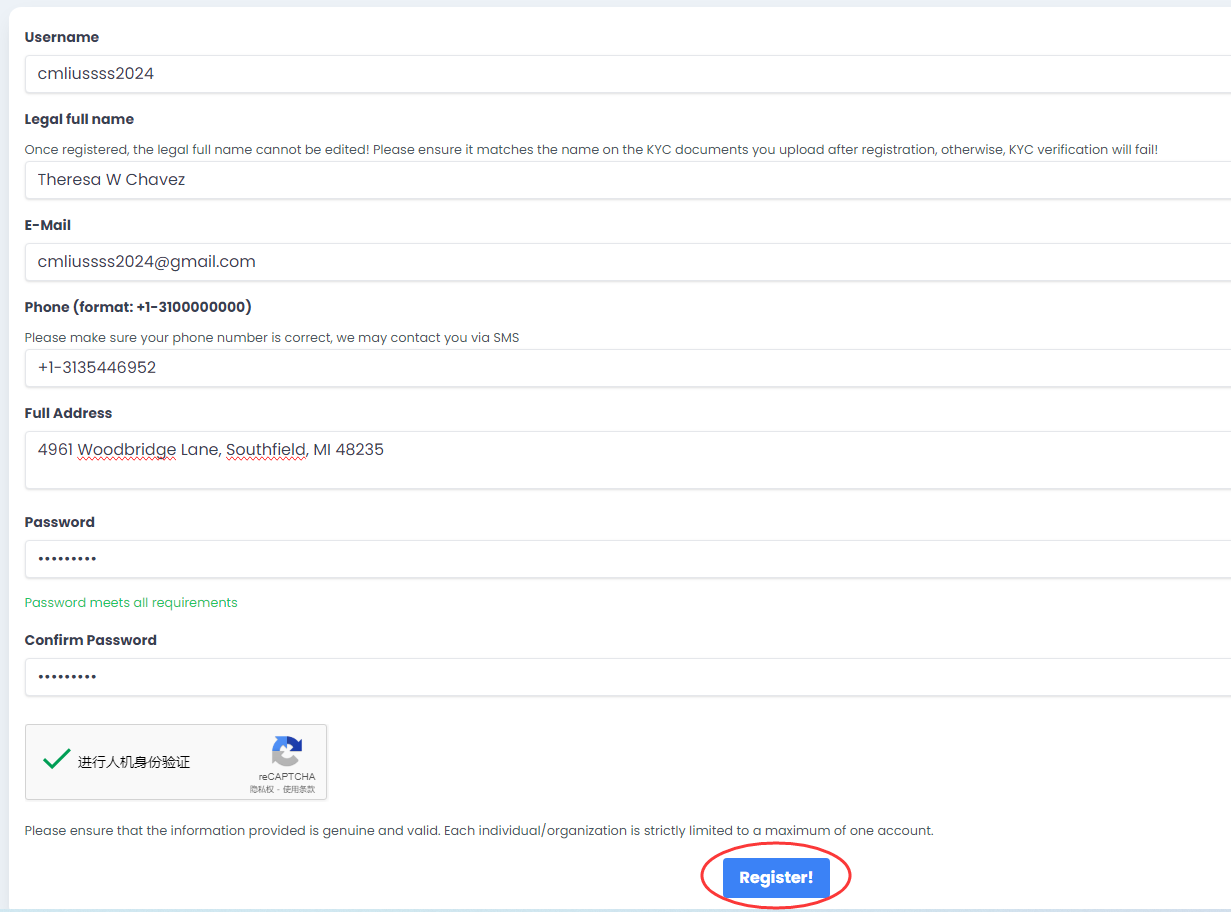Click the Confirm Password label

[x=91, y=640]
